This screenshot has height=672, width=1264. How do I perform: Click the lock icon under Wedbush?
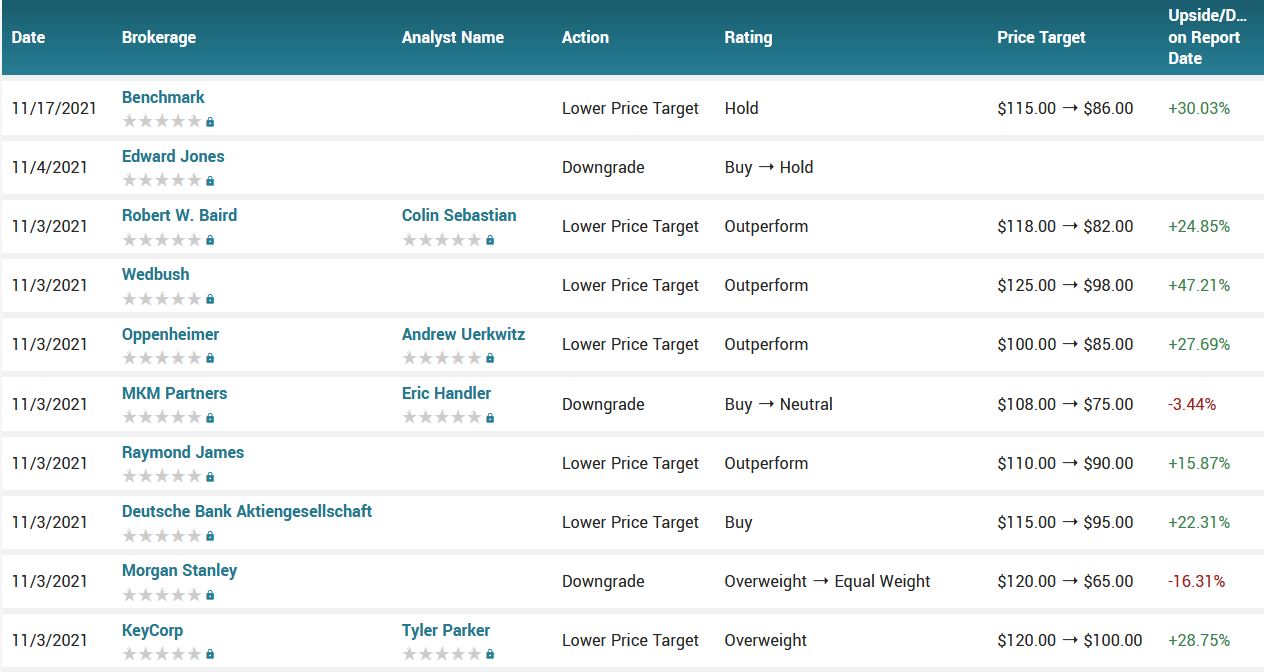(210, 299)
